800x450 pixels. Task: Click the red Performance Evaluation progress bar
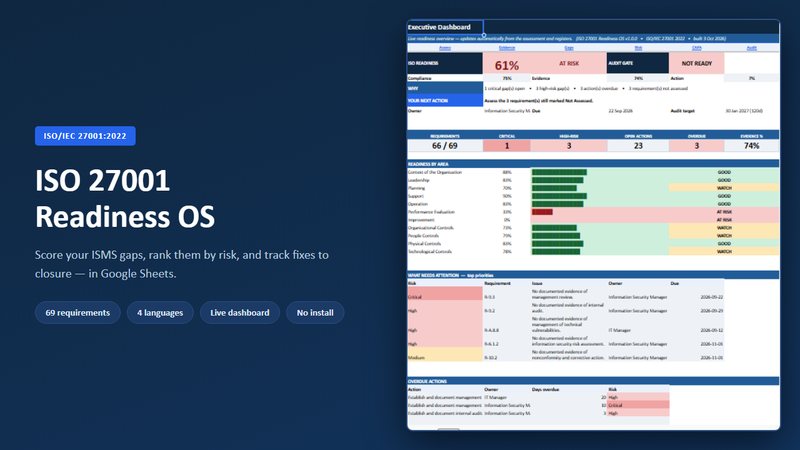(542, 212)
